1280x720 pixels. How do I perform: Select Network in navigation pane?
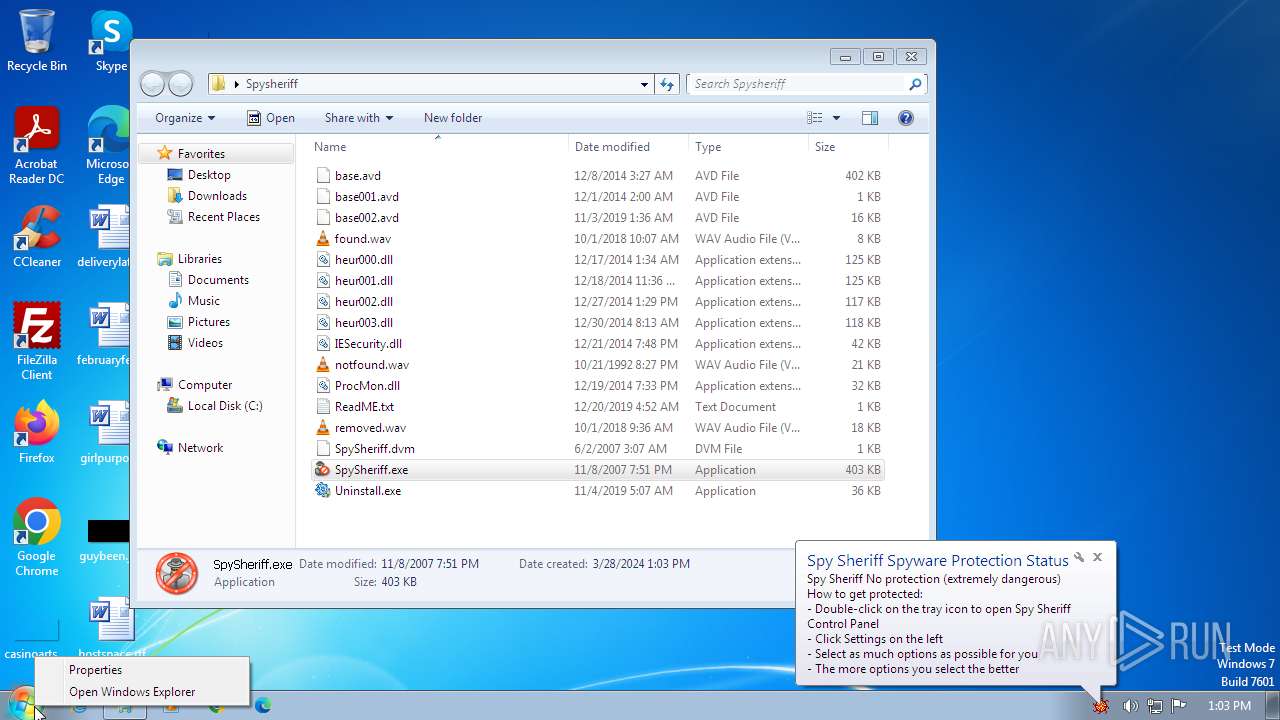pos(200,448)
